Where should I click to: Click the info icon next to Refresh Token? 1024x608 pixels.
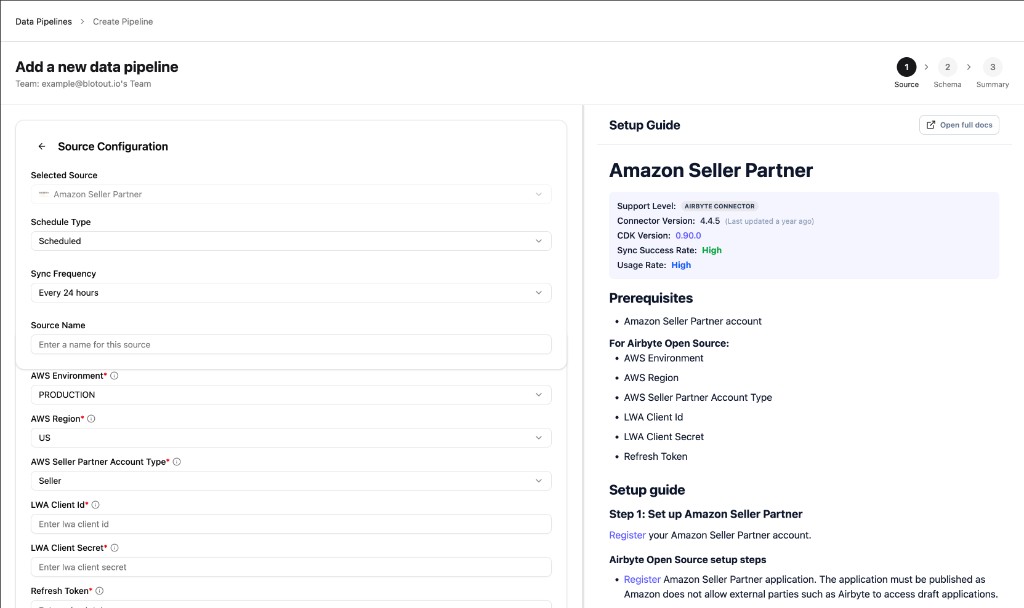pyautogui.click(x=100, y=591)
